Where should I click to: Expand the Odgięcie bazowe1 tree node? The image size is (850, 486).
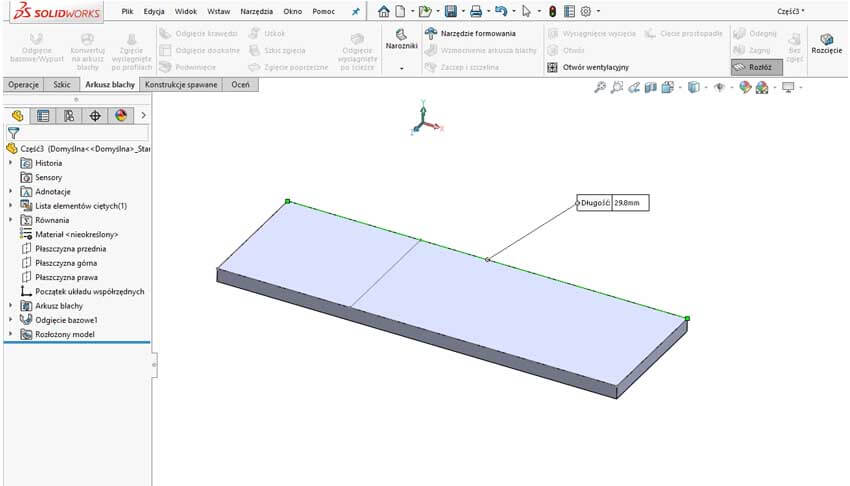(x=10, y=320)
